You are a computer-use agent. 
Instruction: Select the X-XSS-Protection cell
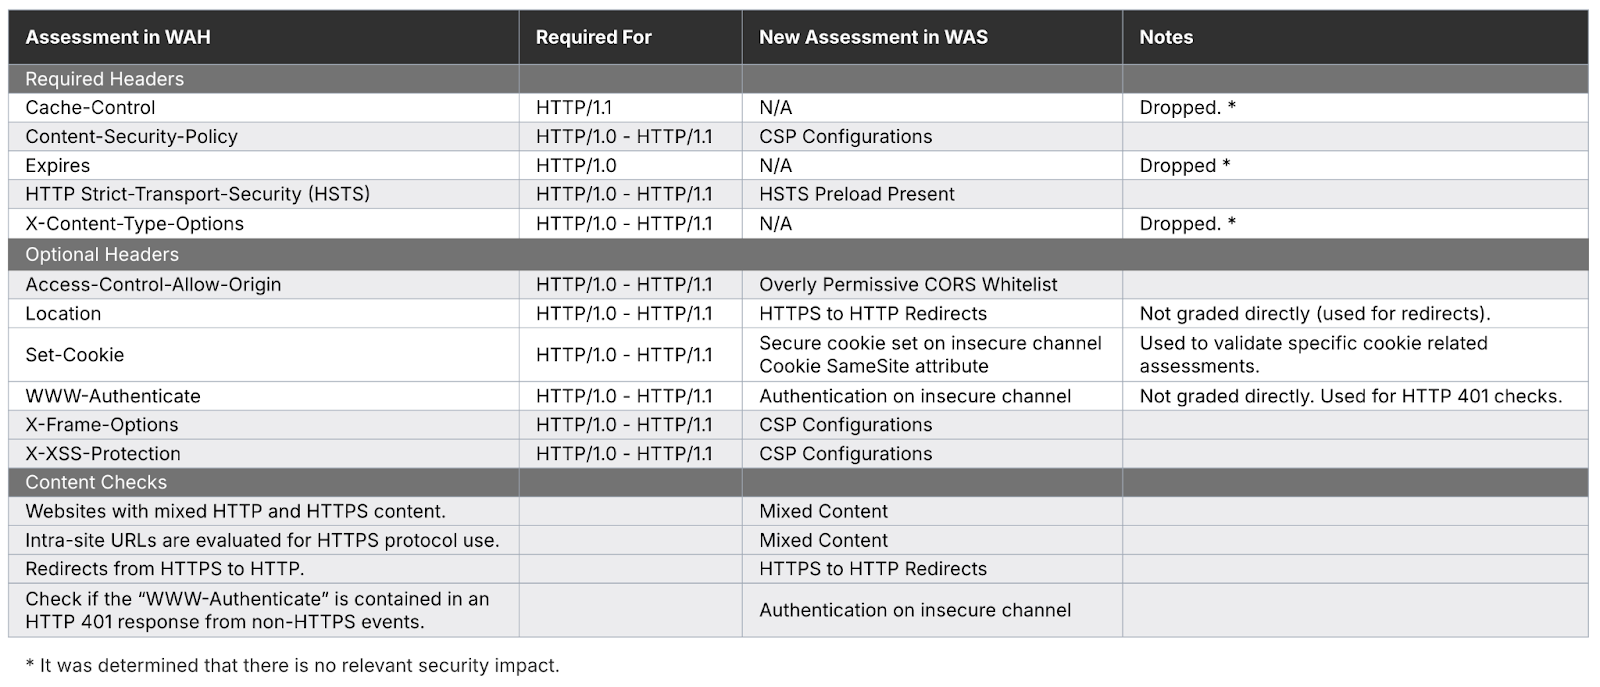pos(103,454)
